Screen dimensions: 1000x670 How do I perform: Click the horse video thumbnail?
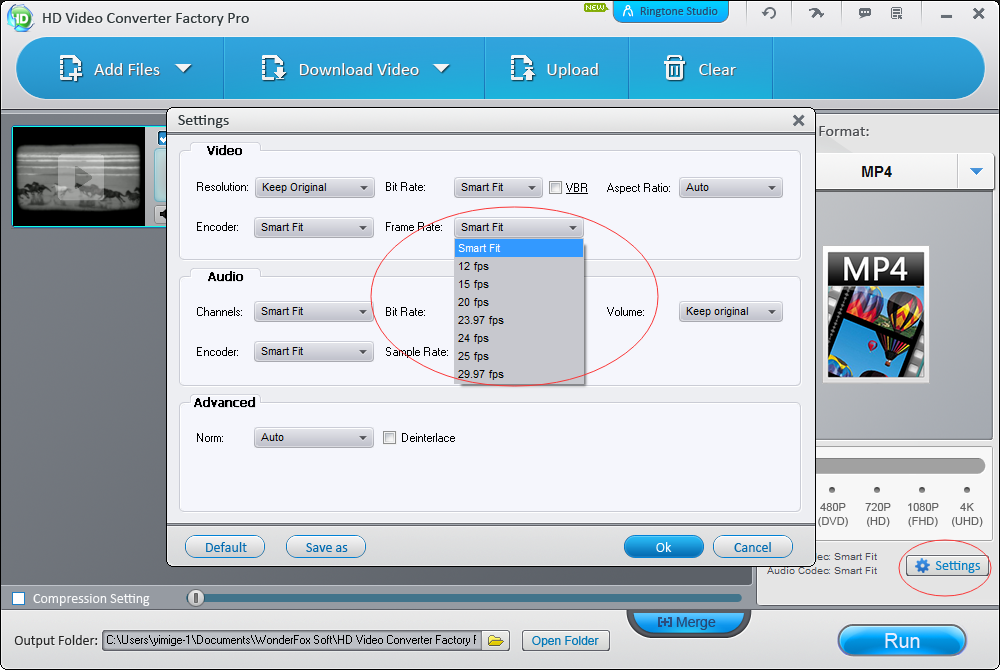point(79,177)
